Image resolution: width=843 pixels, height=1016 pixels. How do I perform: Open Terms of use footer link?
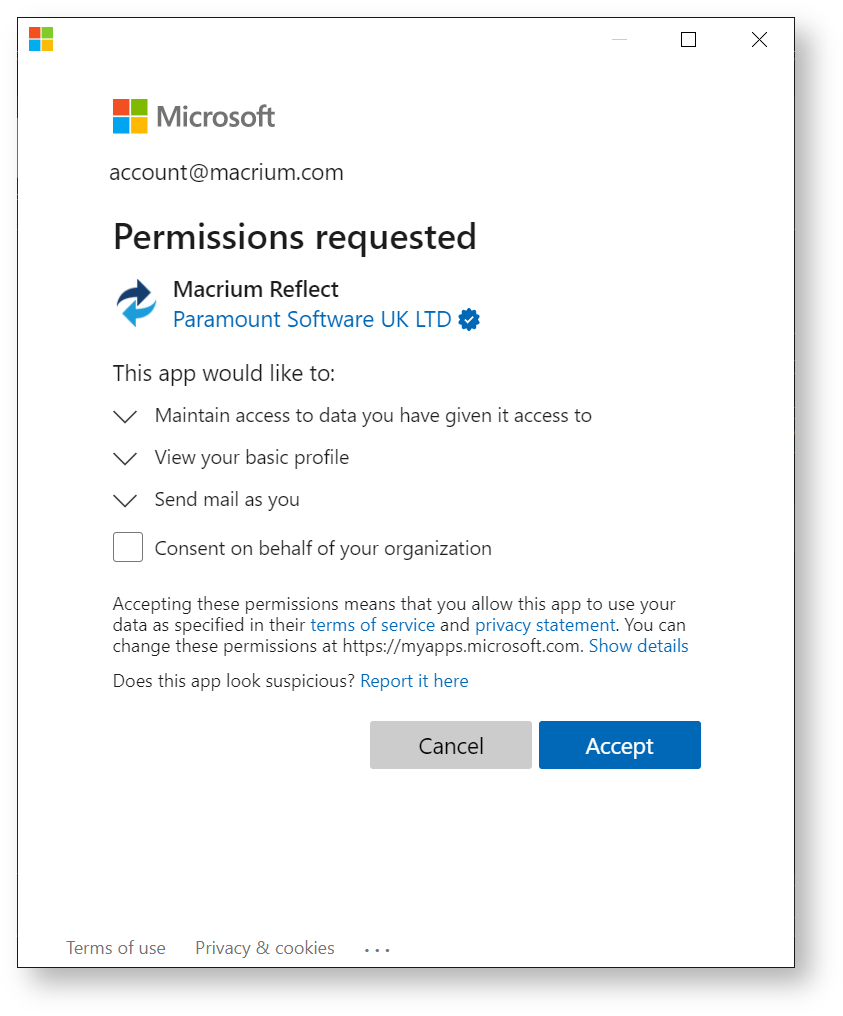click(116, 948)
